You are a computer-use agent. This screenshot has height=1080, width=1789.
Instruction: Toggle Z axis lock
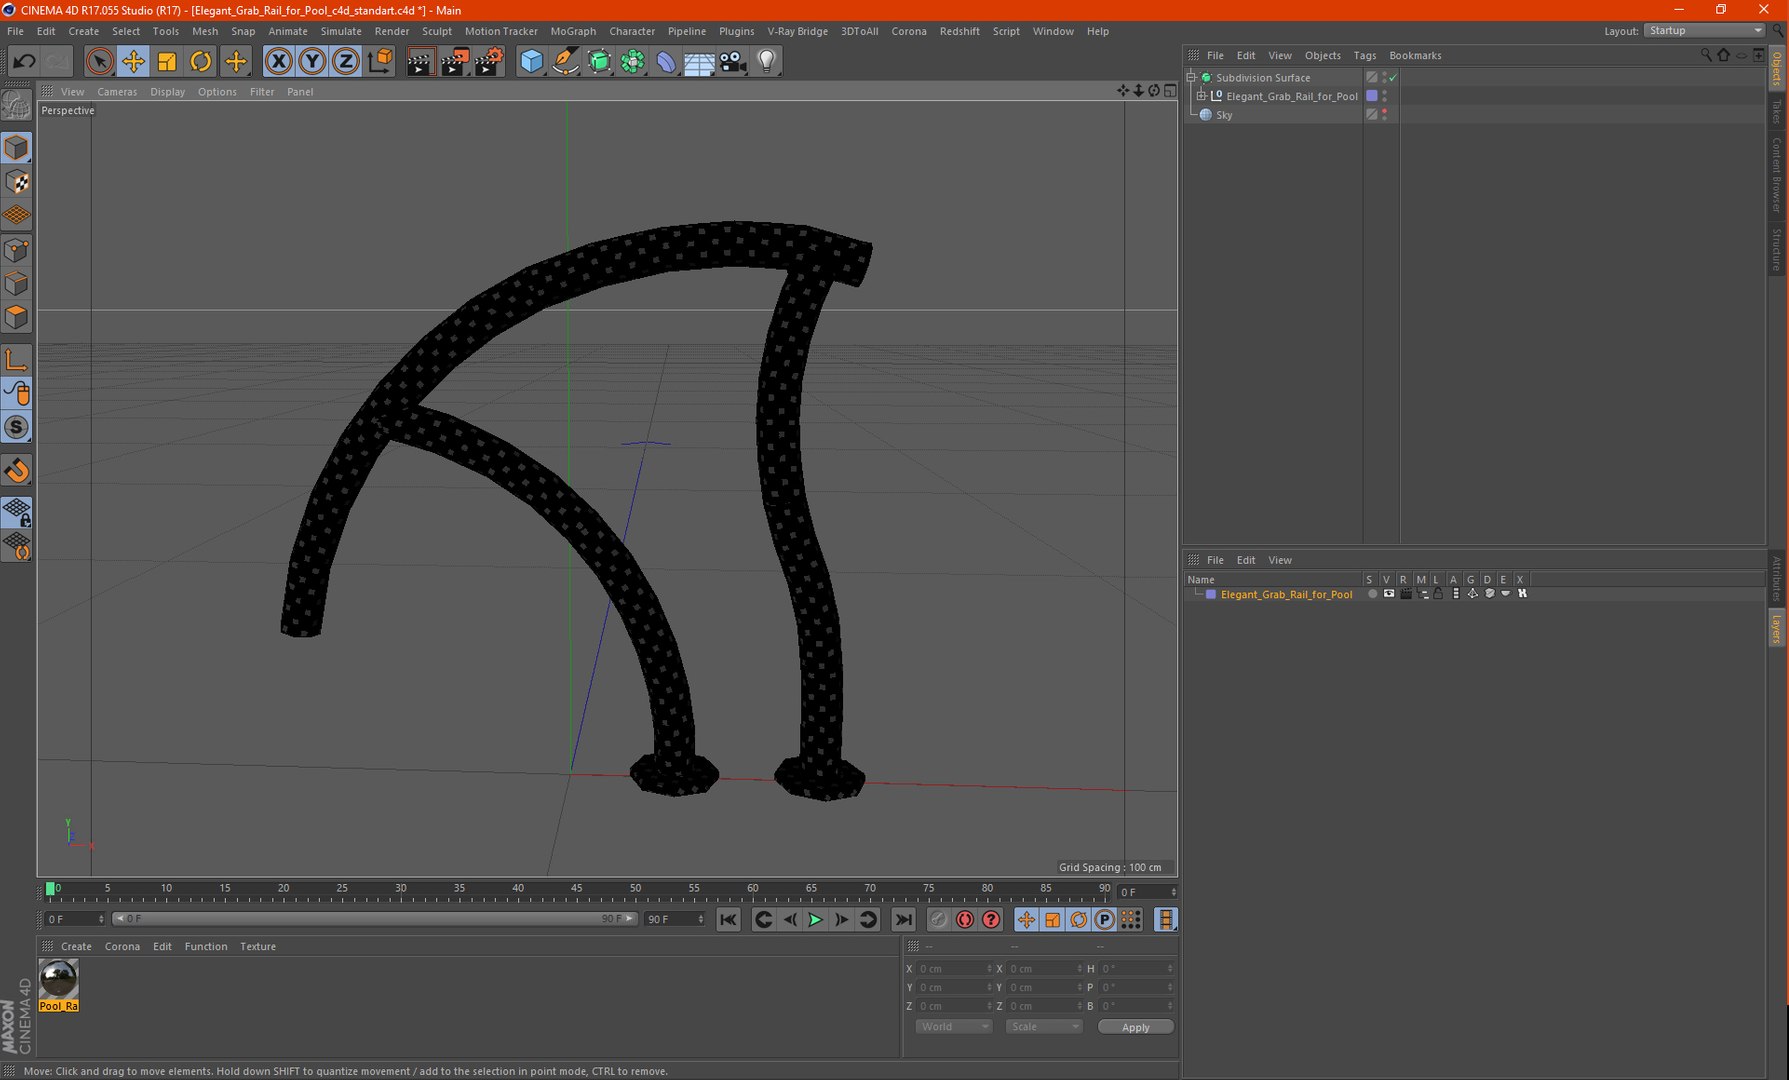tap(345, 62)
